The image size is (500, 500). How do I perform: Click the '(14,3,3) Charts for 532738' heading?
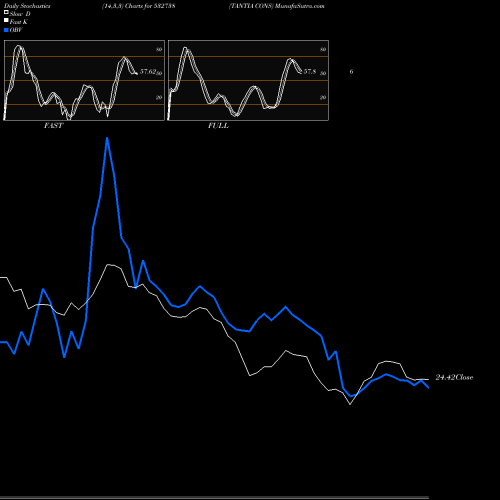coord(139,6)
